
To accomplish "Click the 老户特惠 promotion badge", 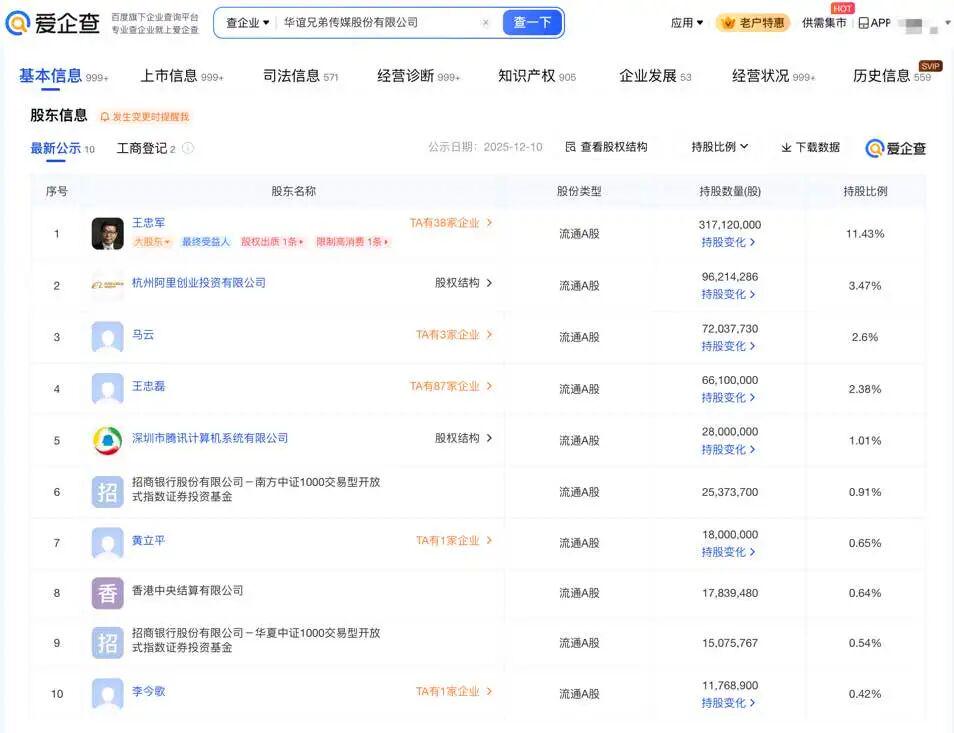I will 752,23.
